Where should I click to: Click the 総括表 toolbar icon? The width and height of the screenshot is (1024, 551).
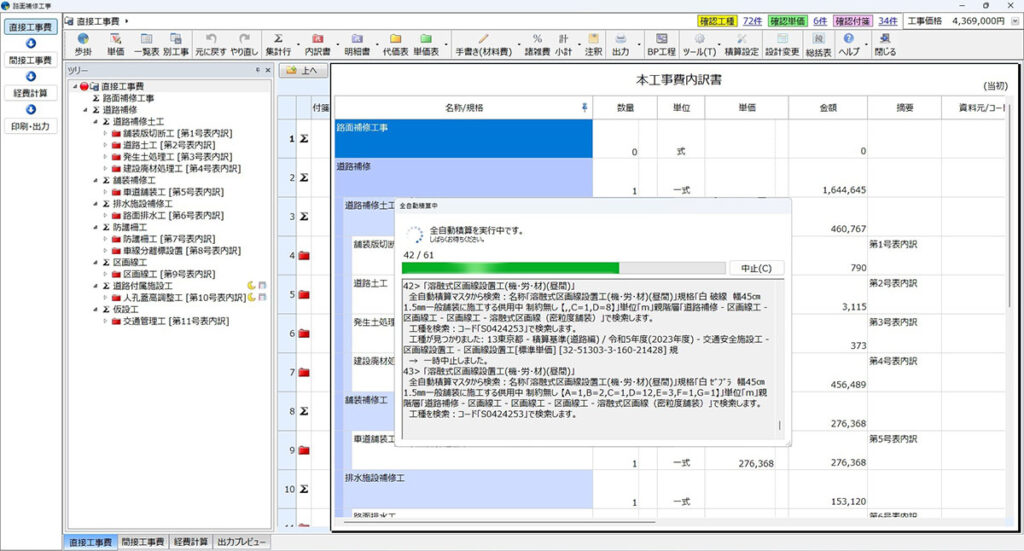(x=819, y=43)
